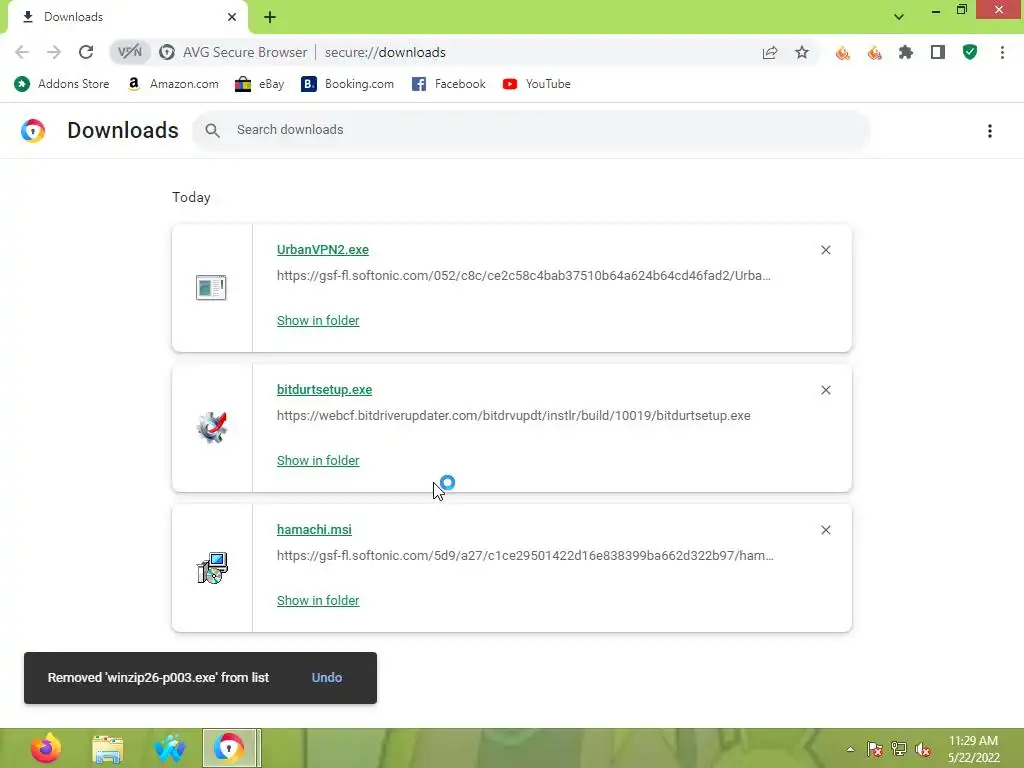The image size is (1024, 768).
Task: Show UrbanVPN2.exe in folder
Action: [x=318, y=321]
